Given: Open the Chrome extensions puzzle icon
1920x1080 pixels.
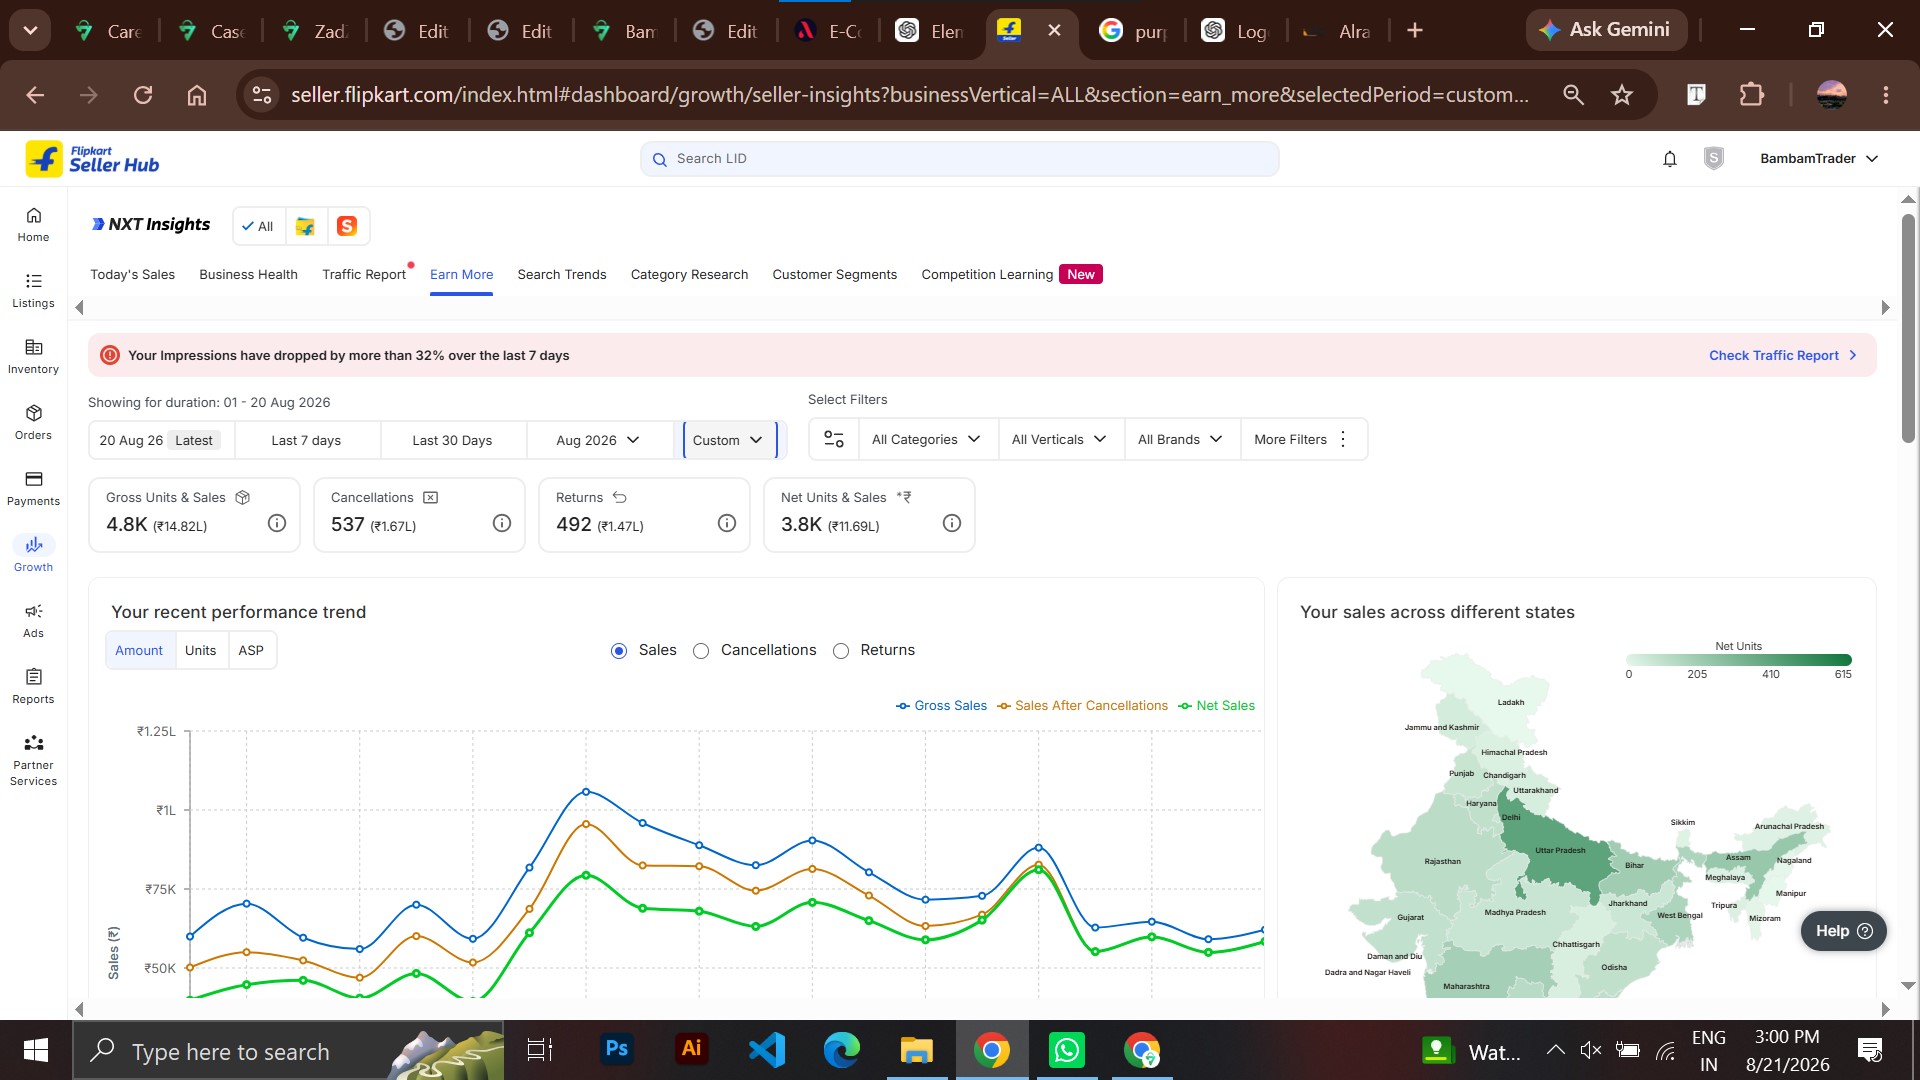Looking at the screenshot, I should tap(1752, 95).
